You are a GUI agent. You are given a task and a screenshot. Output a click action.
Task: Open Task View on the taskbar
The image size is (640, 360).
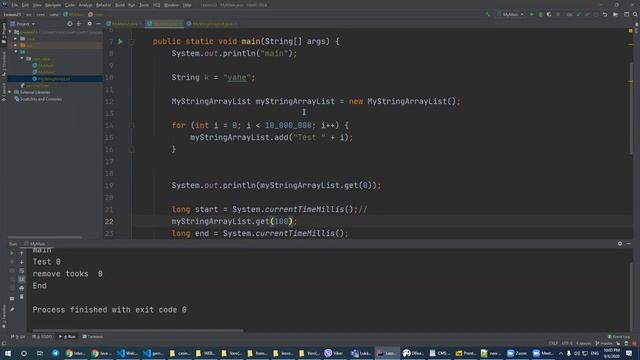point(40,353)
